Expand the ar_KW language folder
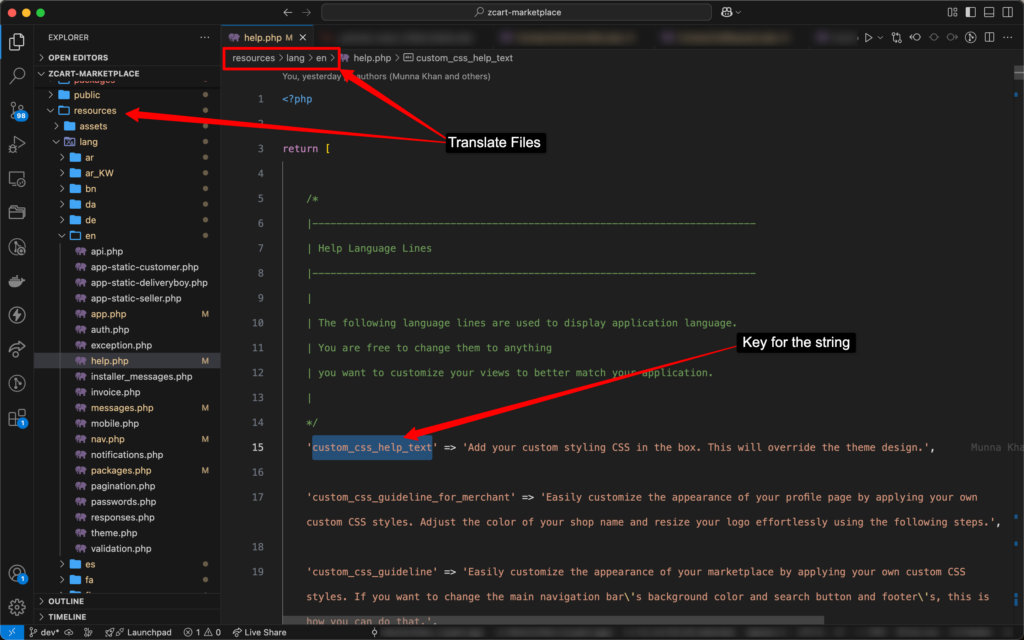The image size is (1024, 640). point(98,173)
